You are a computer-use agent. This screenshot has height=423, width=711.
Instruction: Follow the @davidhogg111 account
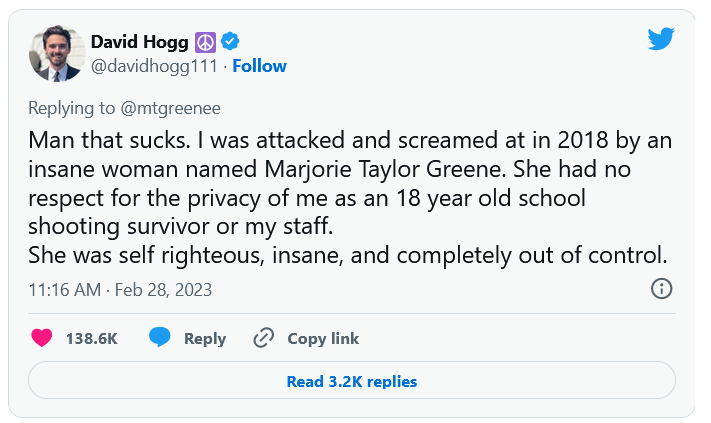259,66
